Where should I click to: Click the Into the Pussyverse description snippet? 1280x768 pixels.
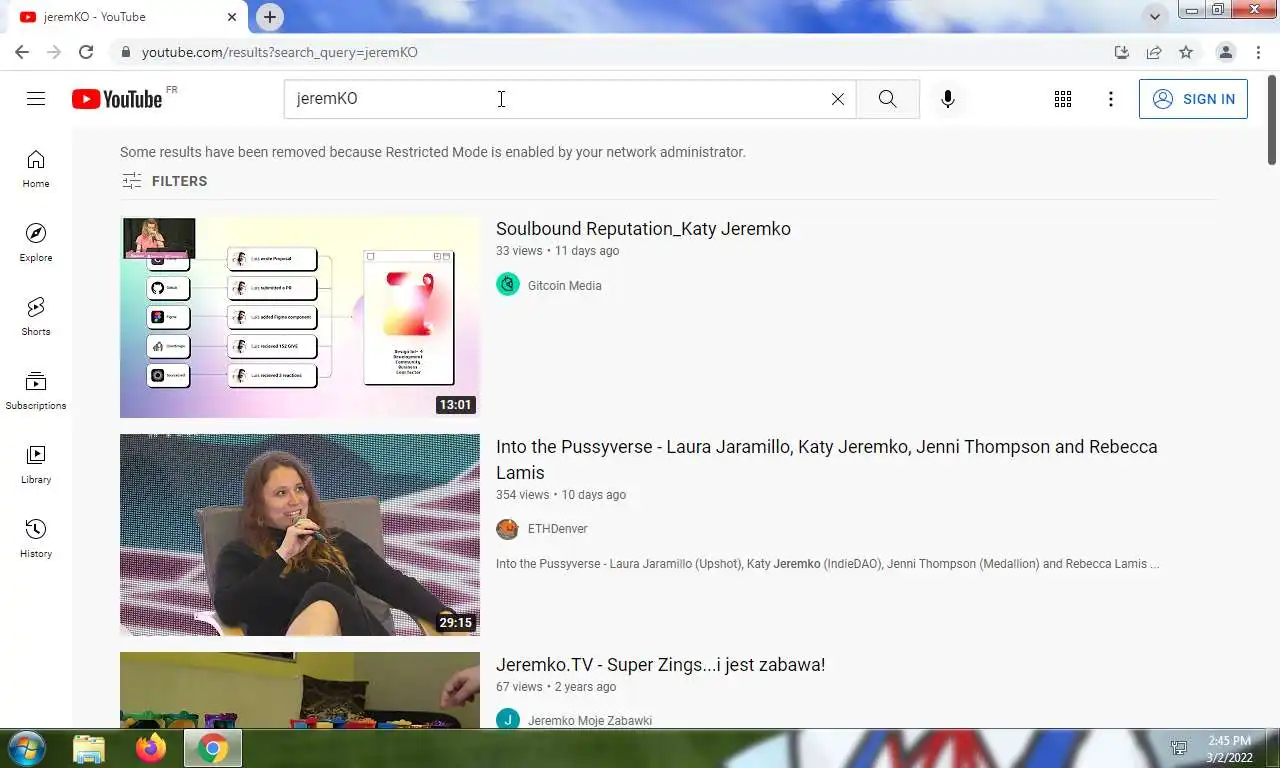(x=828, y=564)
